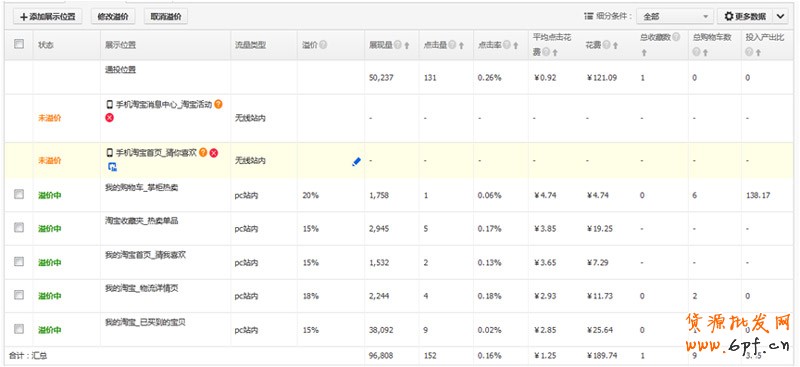Click the ¥189.74 total cost value
The width and height of the screenshot is (800, 367).
(601, 356)
